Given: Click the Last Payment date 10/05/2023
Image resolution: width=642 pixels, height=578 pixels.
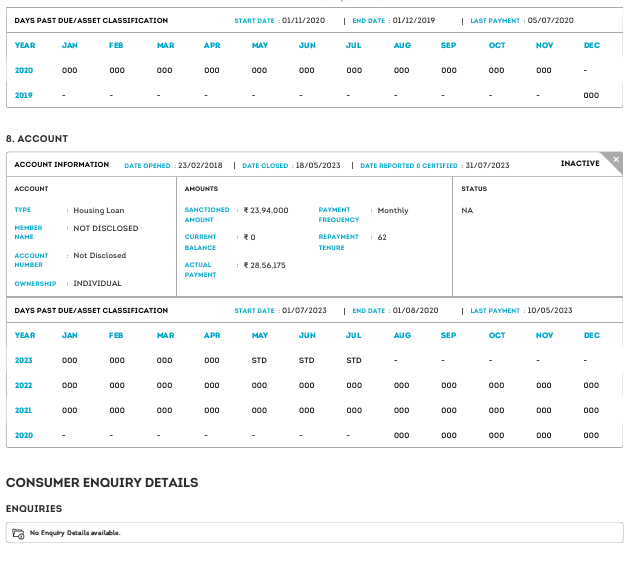Looking at the screenshot, I should coord(551,311).
